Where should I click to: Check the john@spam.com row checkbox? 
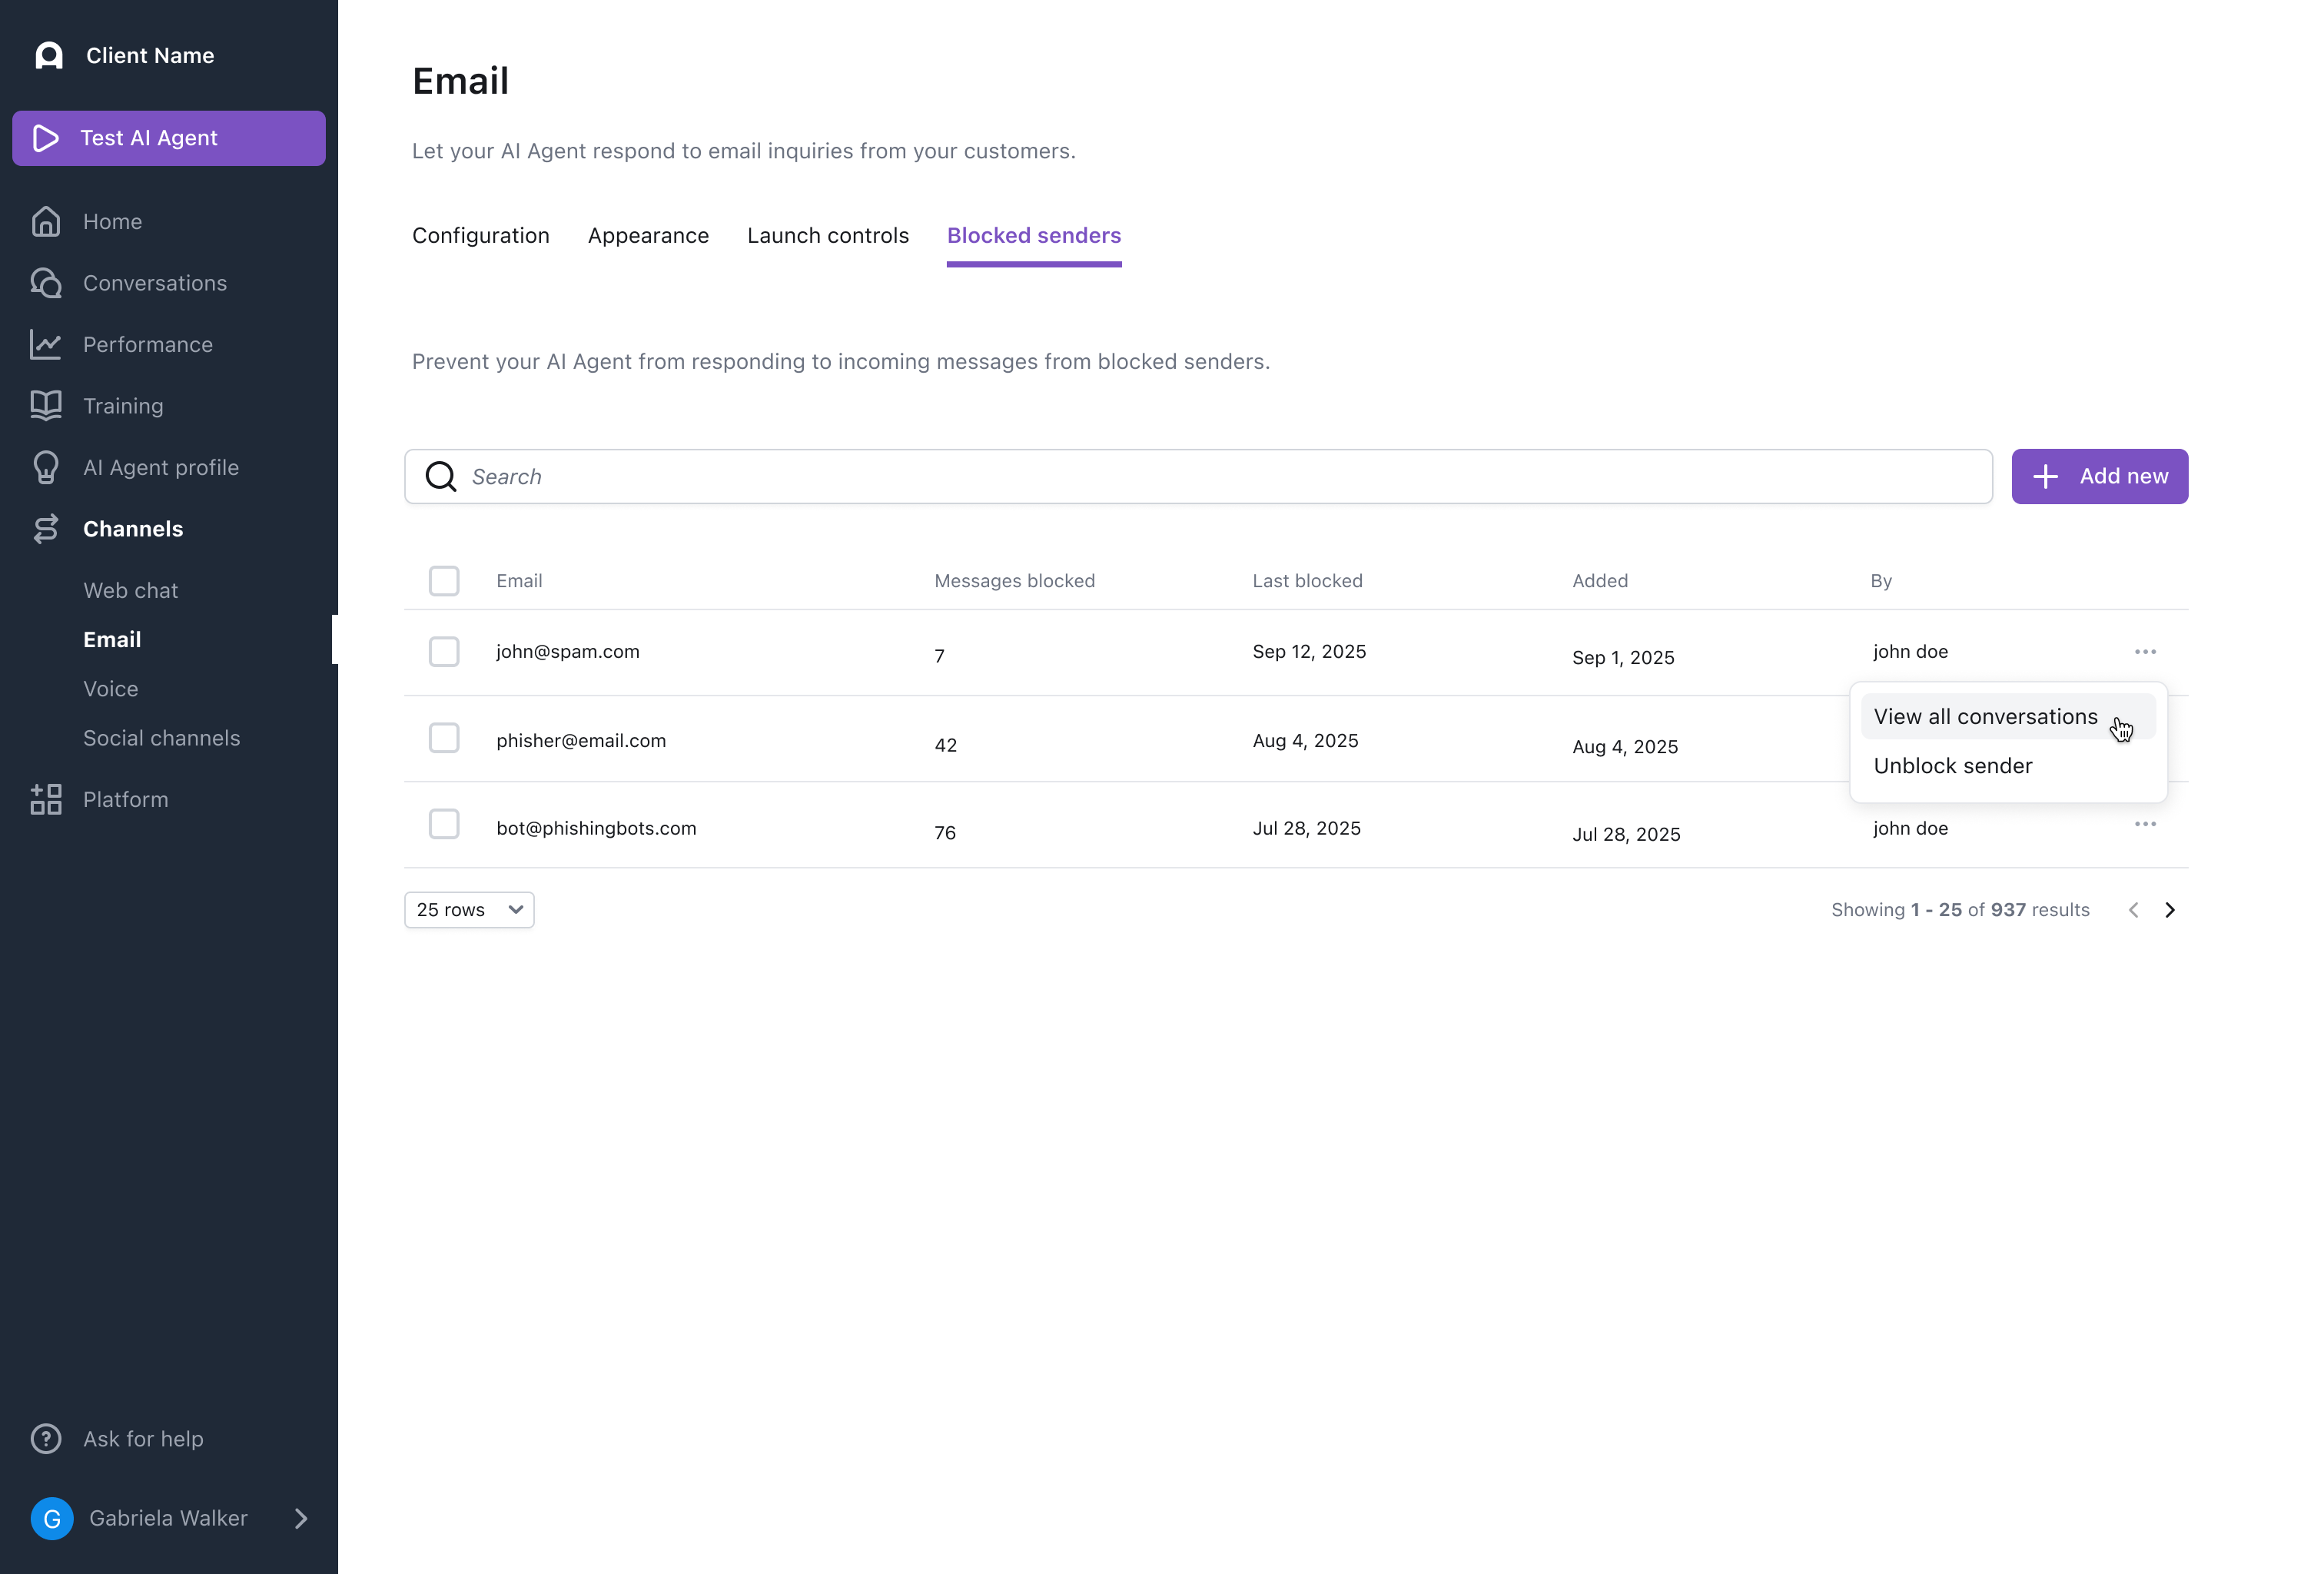pyautogui.click(x=444, y=652)
